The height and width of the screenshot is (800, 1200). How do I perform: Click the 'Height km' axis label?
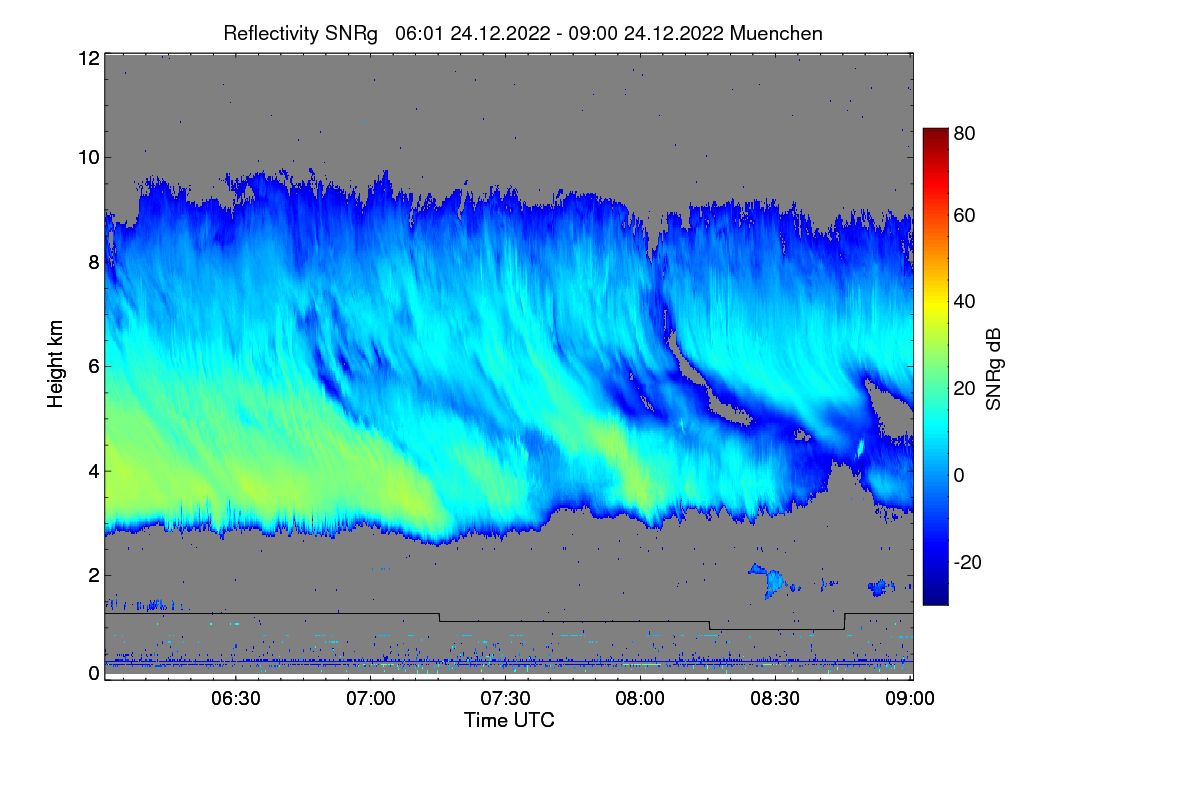[56, 364]
